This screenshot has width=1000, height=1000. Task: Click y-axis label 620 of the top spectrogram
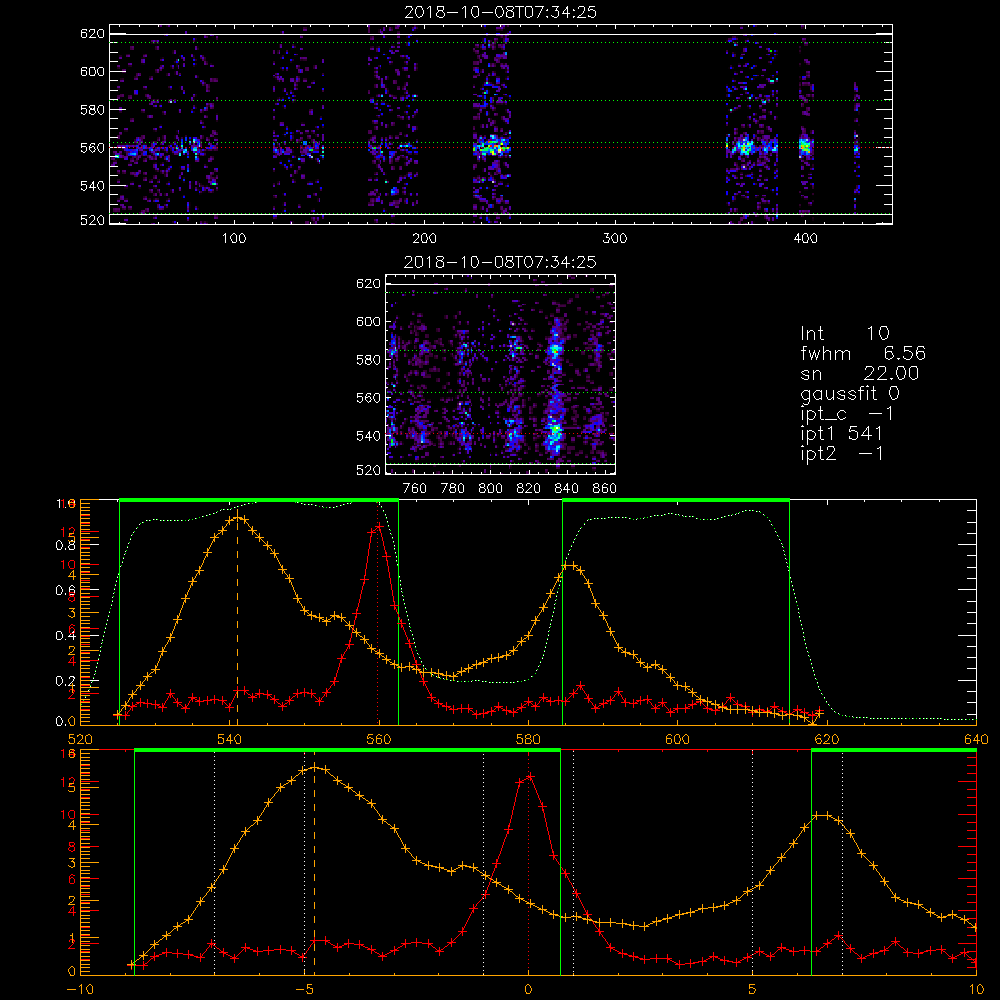tap(92, 34)
